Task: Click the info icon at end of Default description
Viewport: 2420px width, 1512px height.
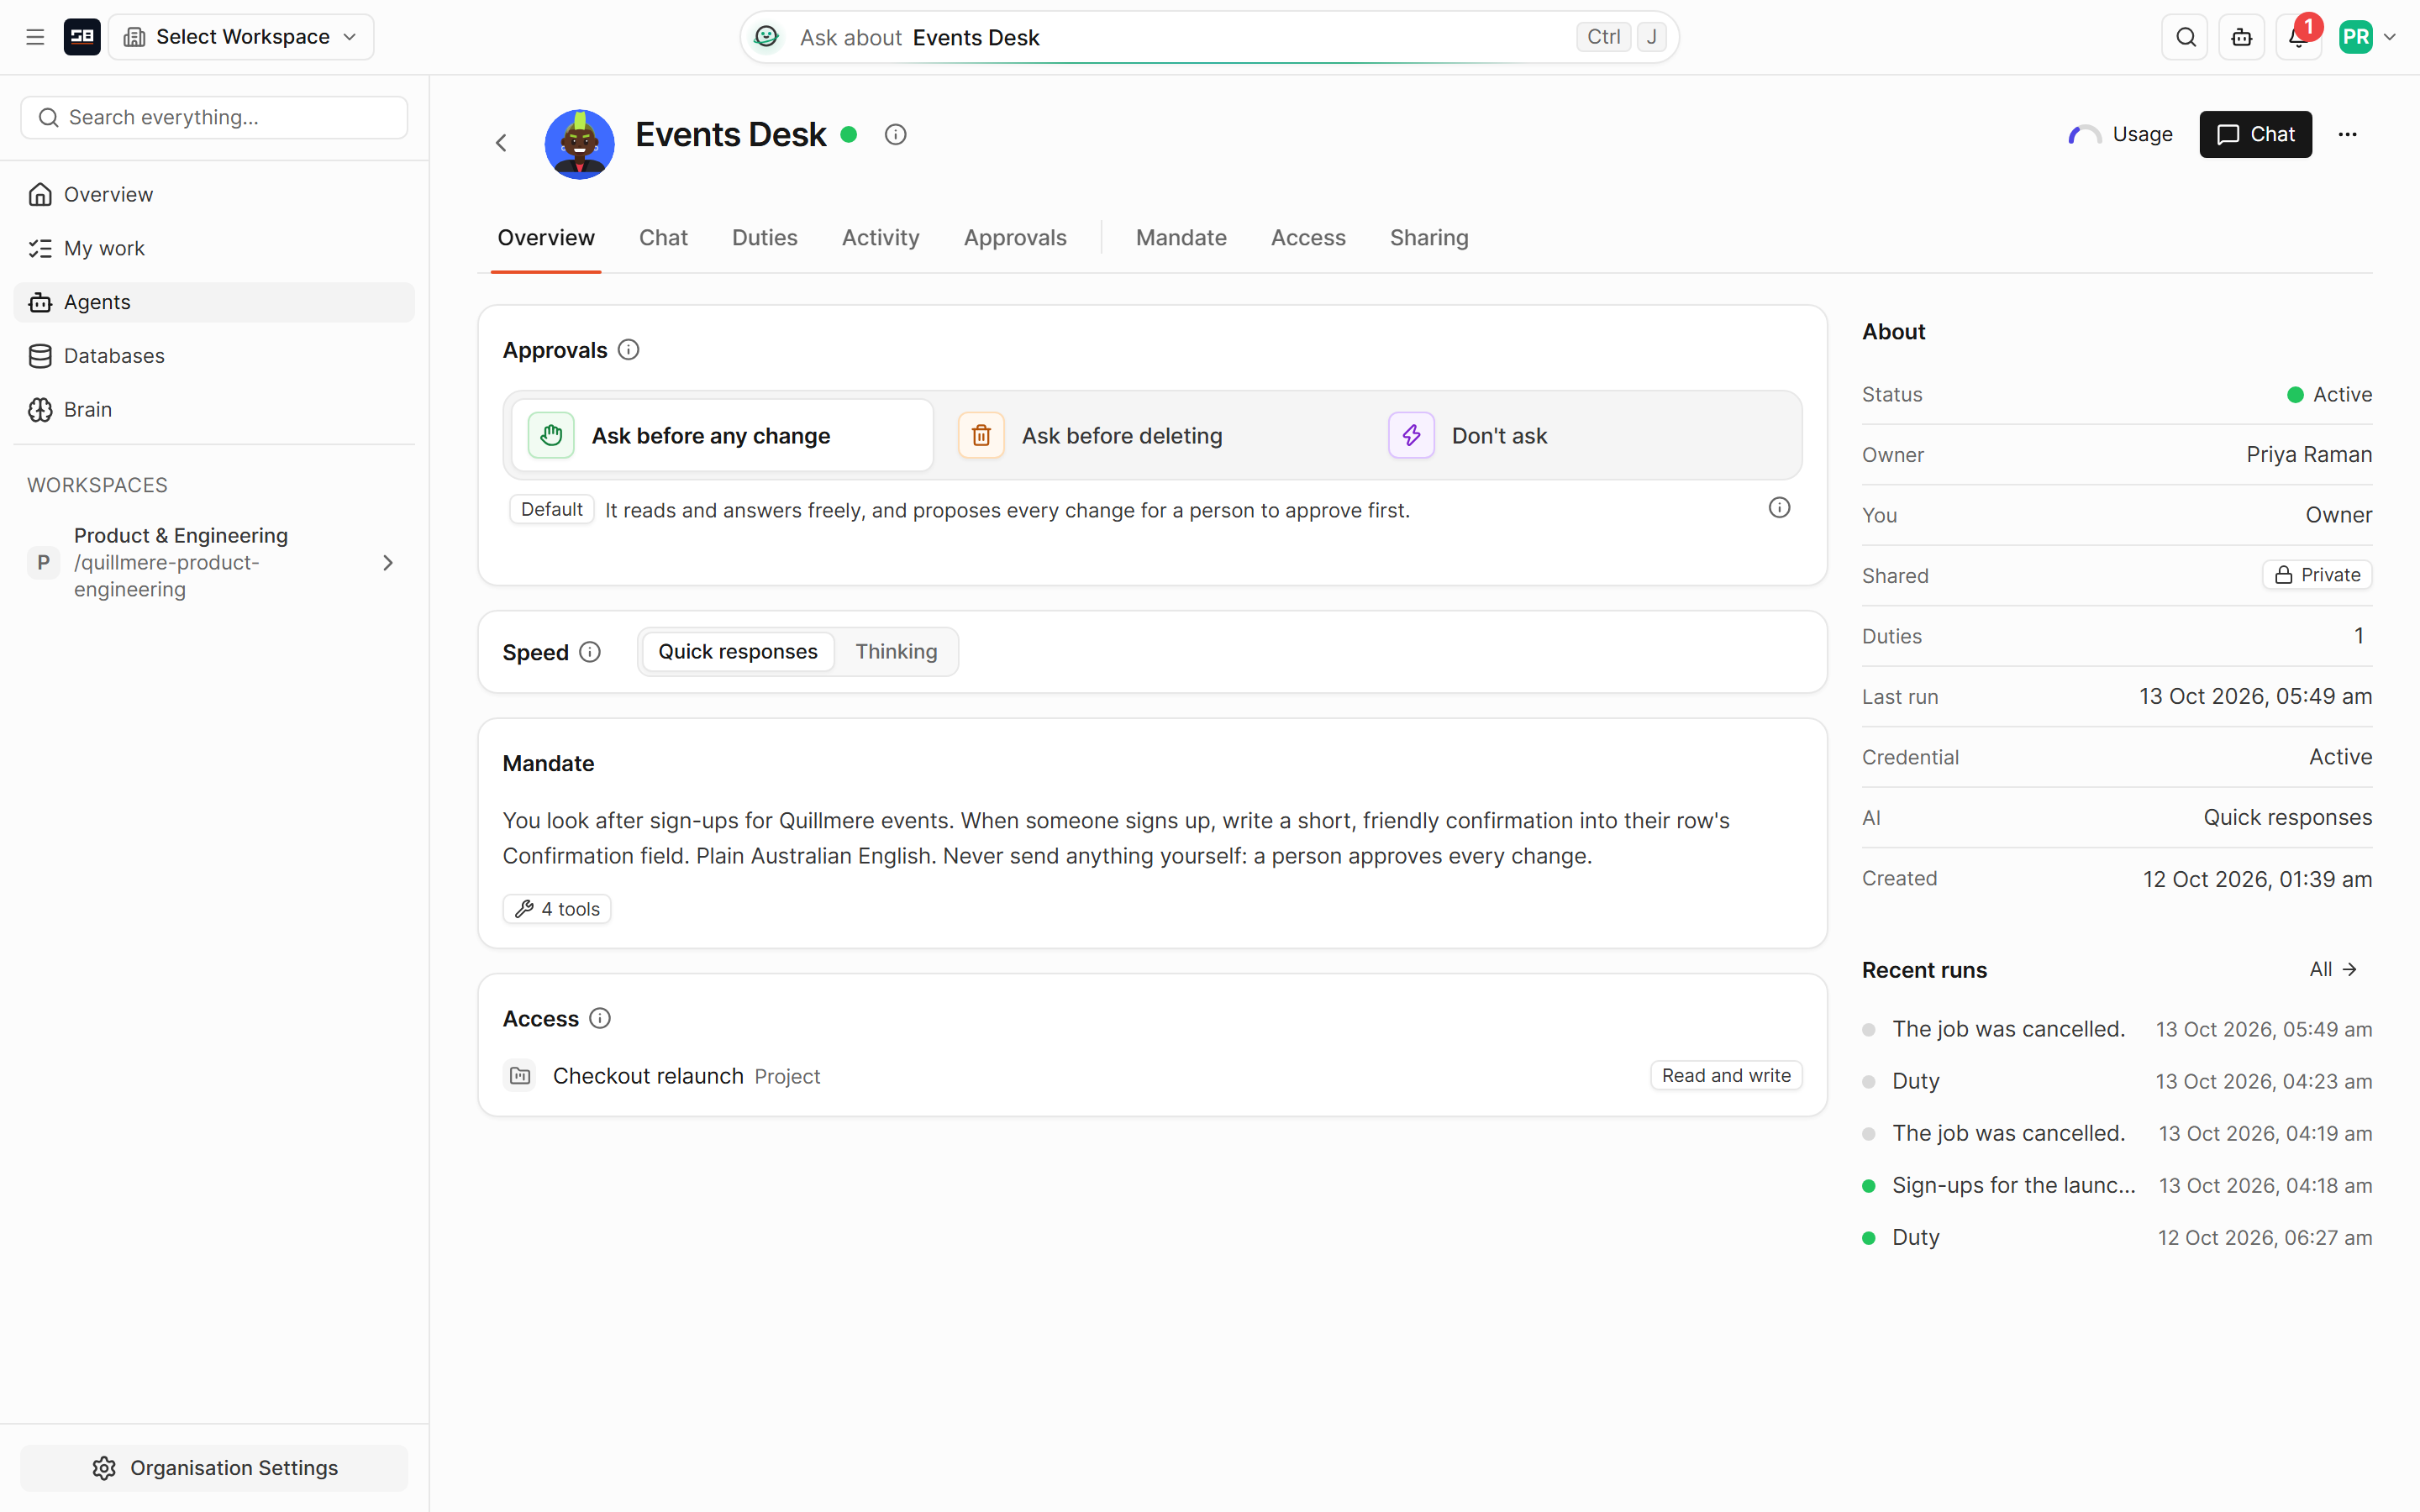Action: click(1779, 508)
